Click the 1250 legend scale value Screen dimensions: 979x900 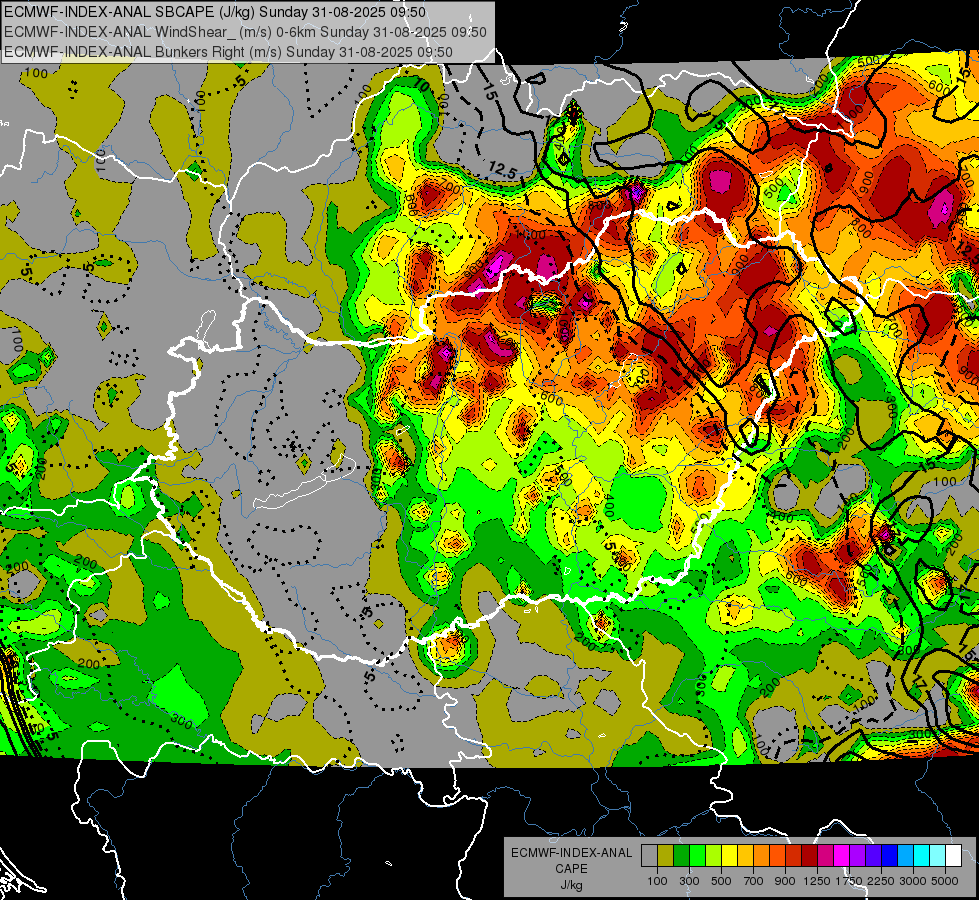click(x=817, y=881)
